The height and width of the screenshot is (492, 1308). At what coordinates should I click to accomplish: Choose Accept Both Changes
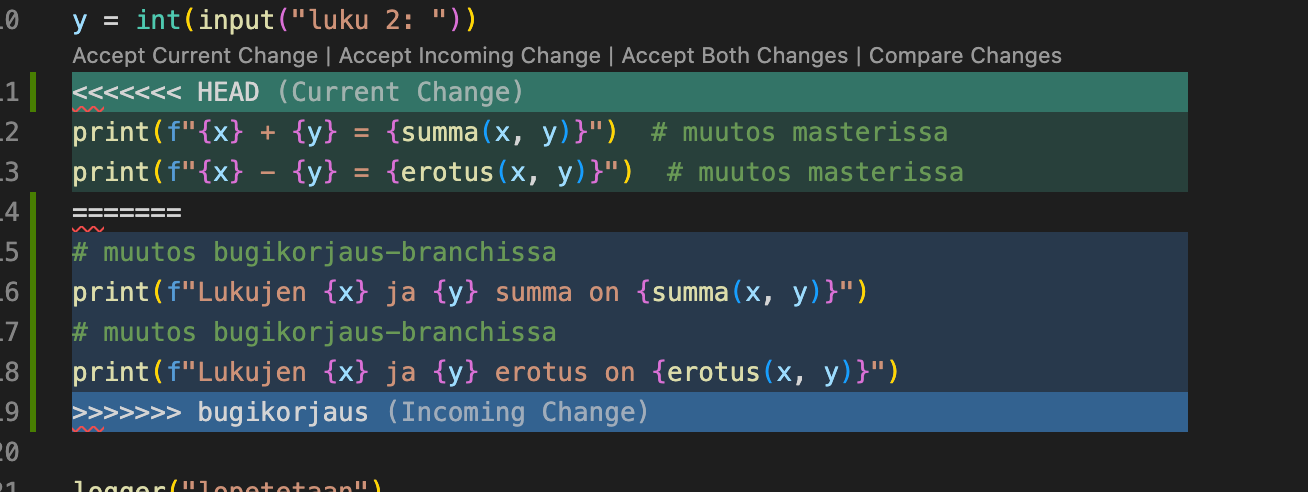click(734, 56)
